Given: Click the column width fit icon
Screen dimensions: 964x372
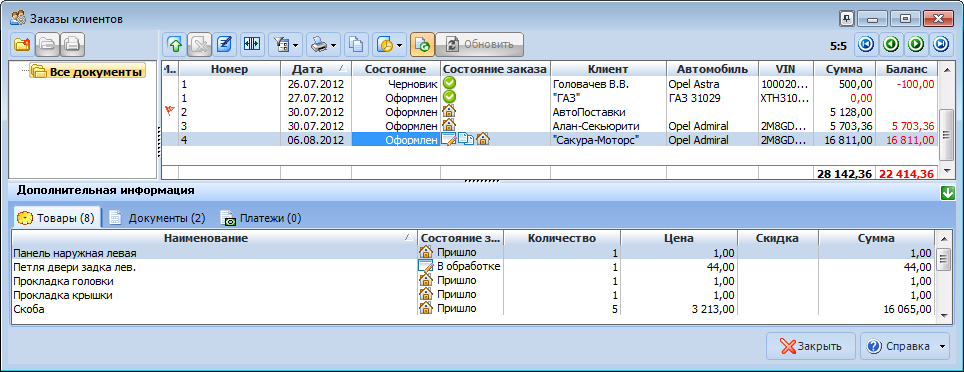Looking at the screenshot, I should coord(251,44).
